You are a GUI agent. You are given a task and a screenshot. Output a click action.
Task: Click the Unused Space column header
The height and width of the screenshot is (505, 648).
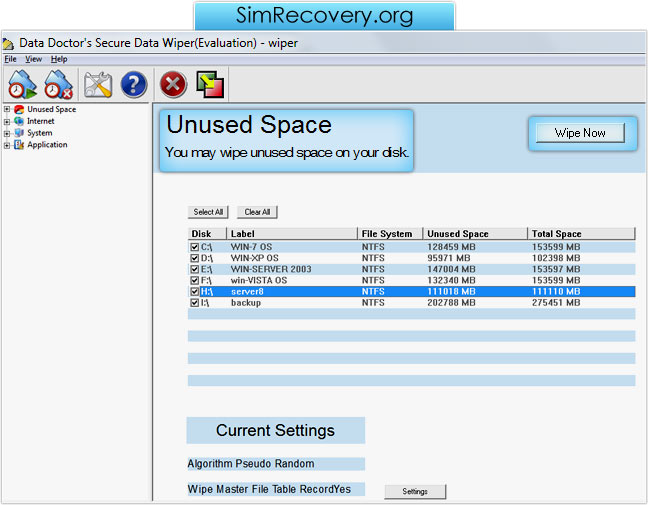click(x=475, y=234)
